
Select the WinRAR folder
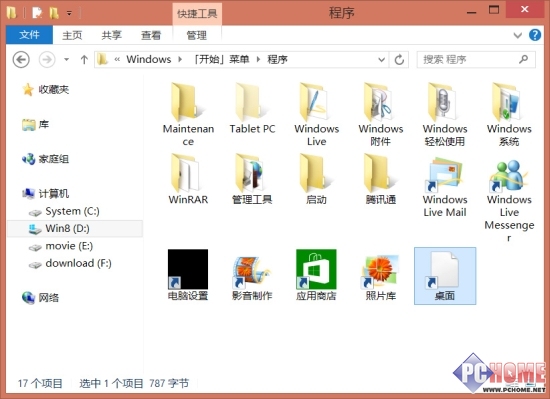[188, 179]
